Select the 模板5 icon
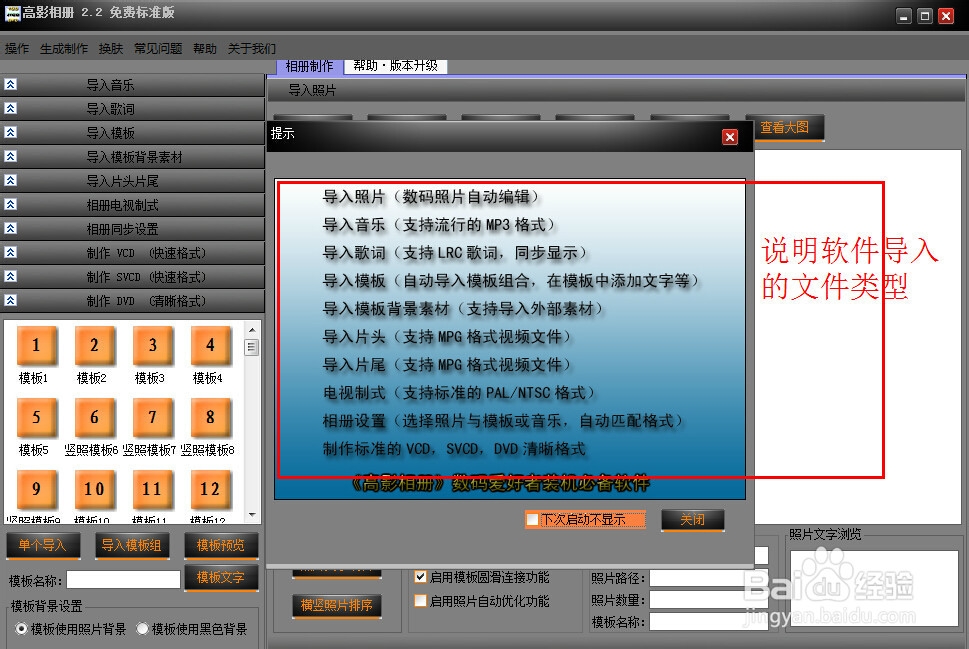Screen dimensions: 969x649 point(36,417)
